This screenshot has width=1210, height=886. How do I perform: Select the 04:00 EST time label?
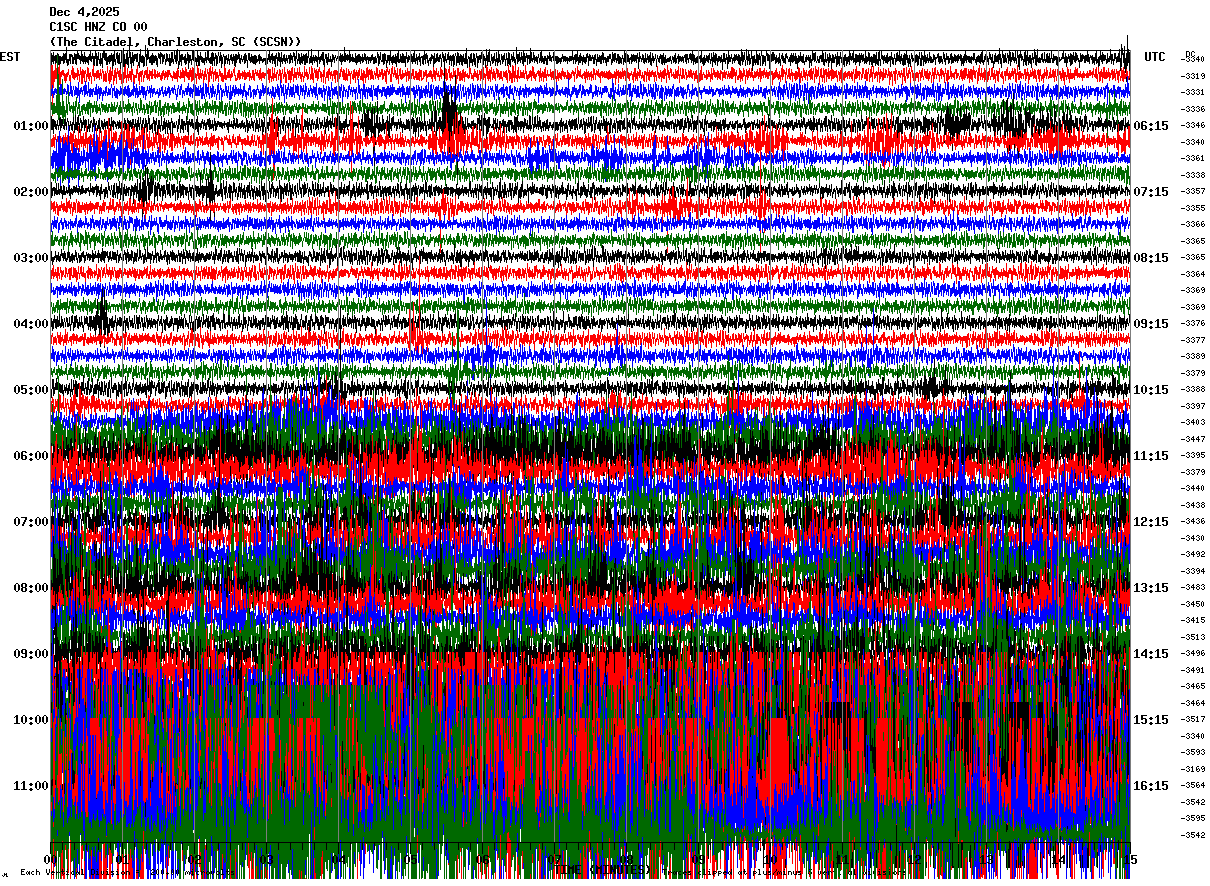click(31, 324)
